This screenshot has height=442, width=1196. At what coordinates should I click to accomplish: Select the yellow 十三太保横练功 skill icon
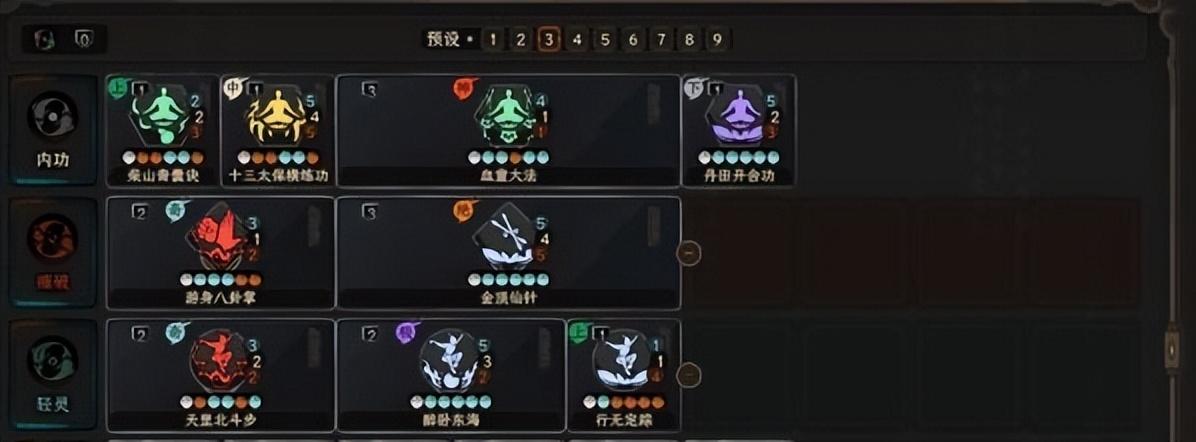278,116
